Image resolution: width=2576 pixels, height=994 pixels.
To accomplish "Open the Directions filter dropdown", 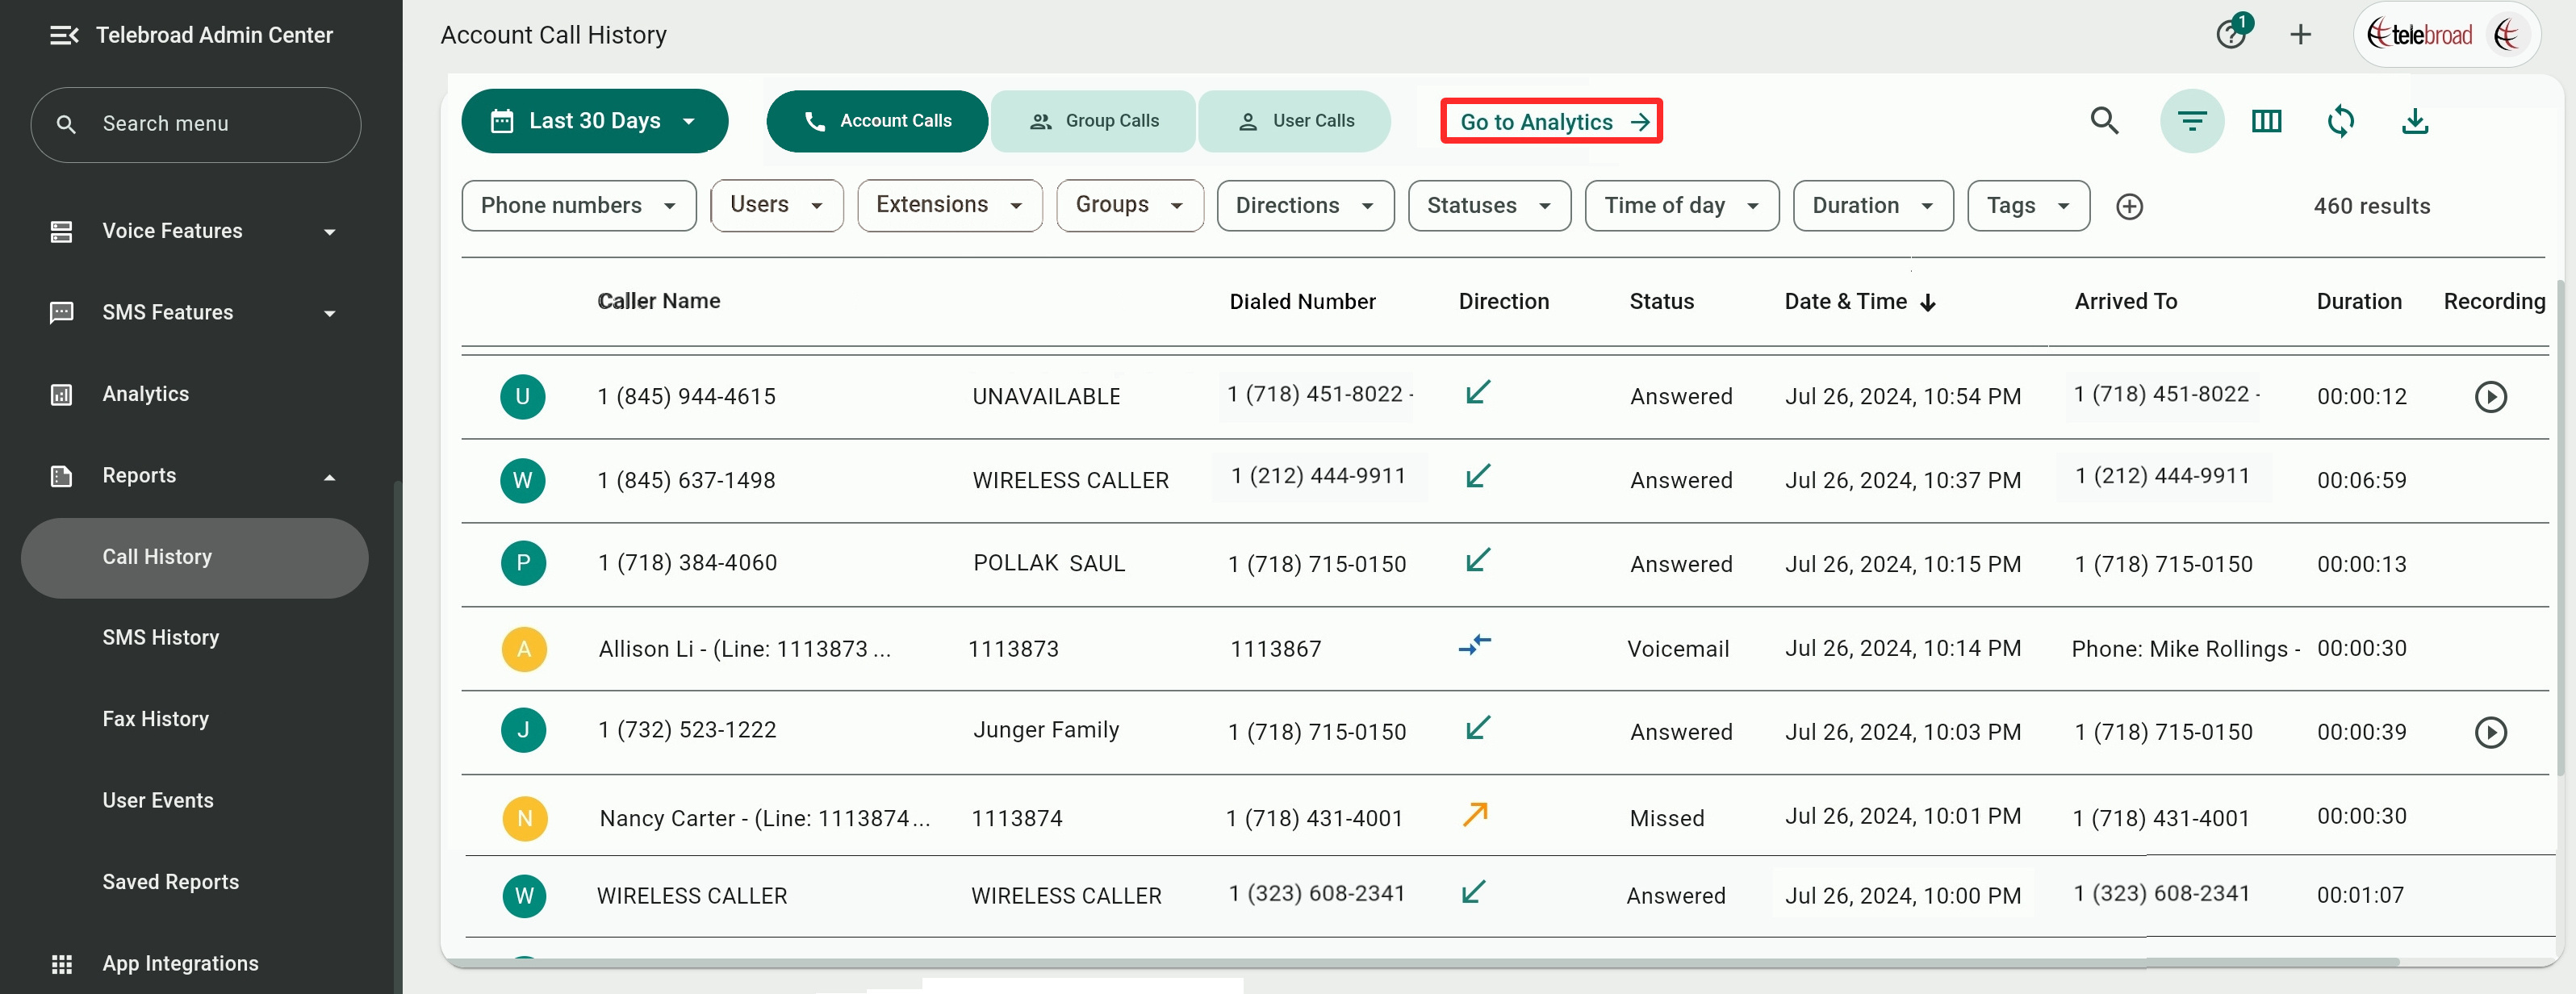I will click(1304, 206).
